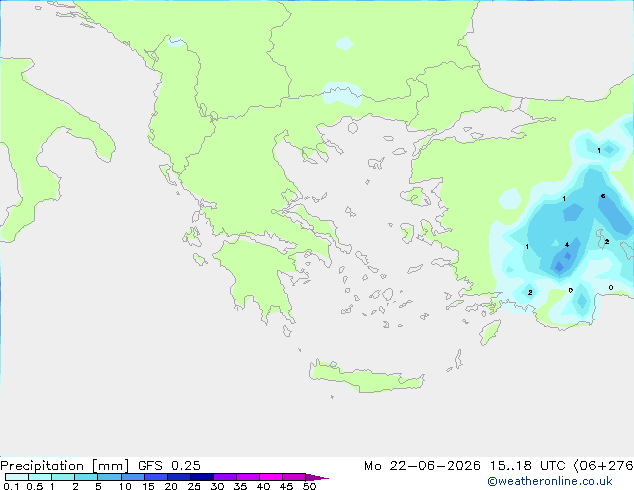Click the island of Crete on the map
This screenshot has width=634, height=490.
(x=366, y=378)
